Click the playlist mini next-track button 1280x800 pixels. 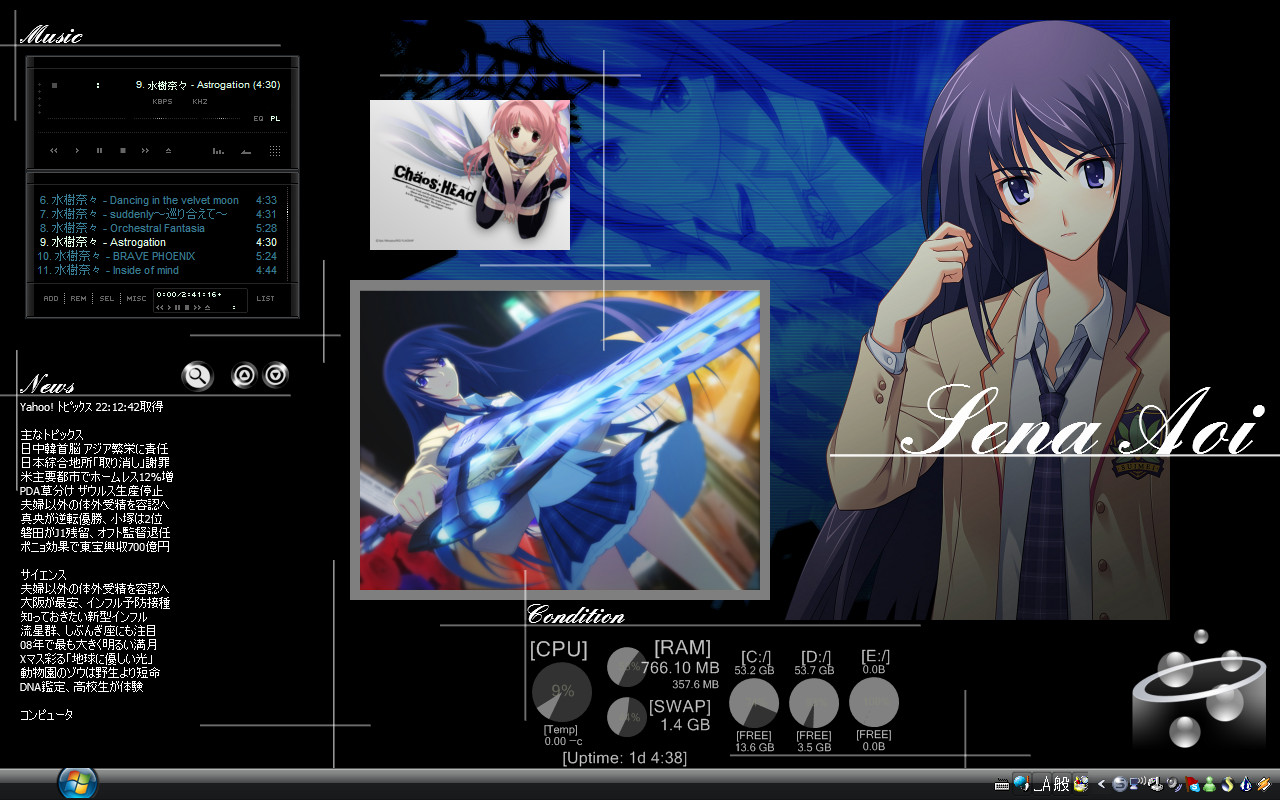195,307
